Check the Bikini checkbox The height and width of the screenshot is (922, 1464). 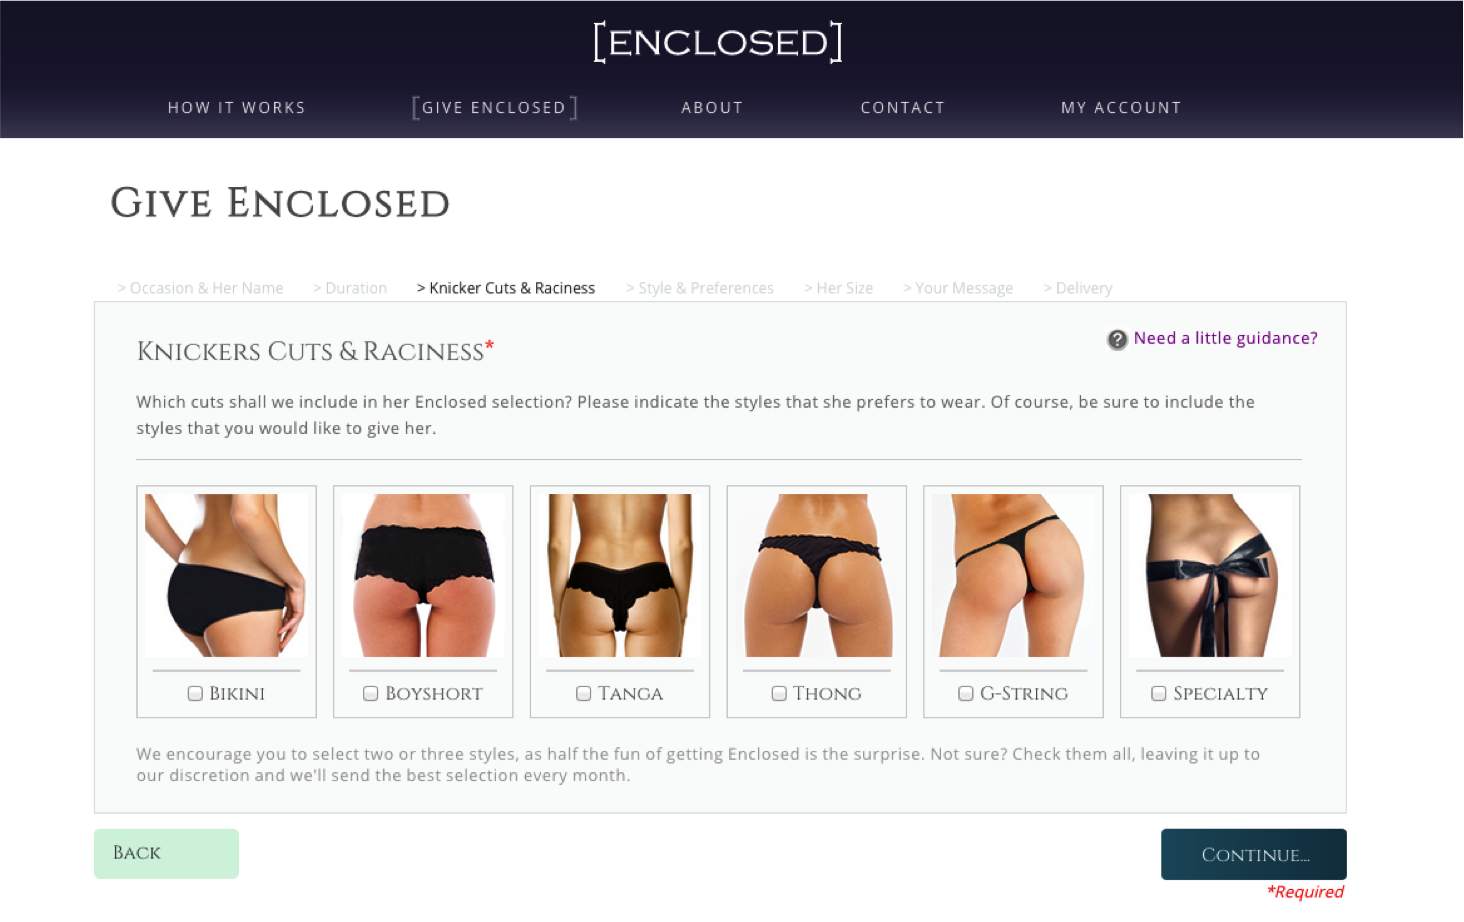(x=195, y=694)
